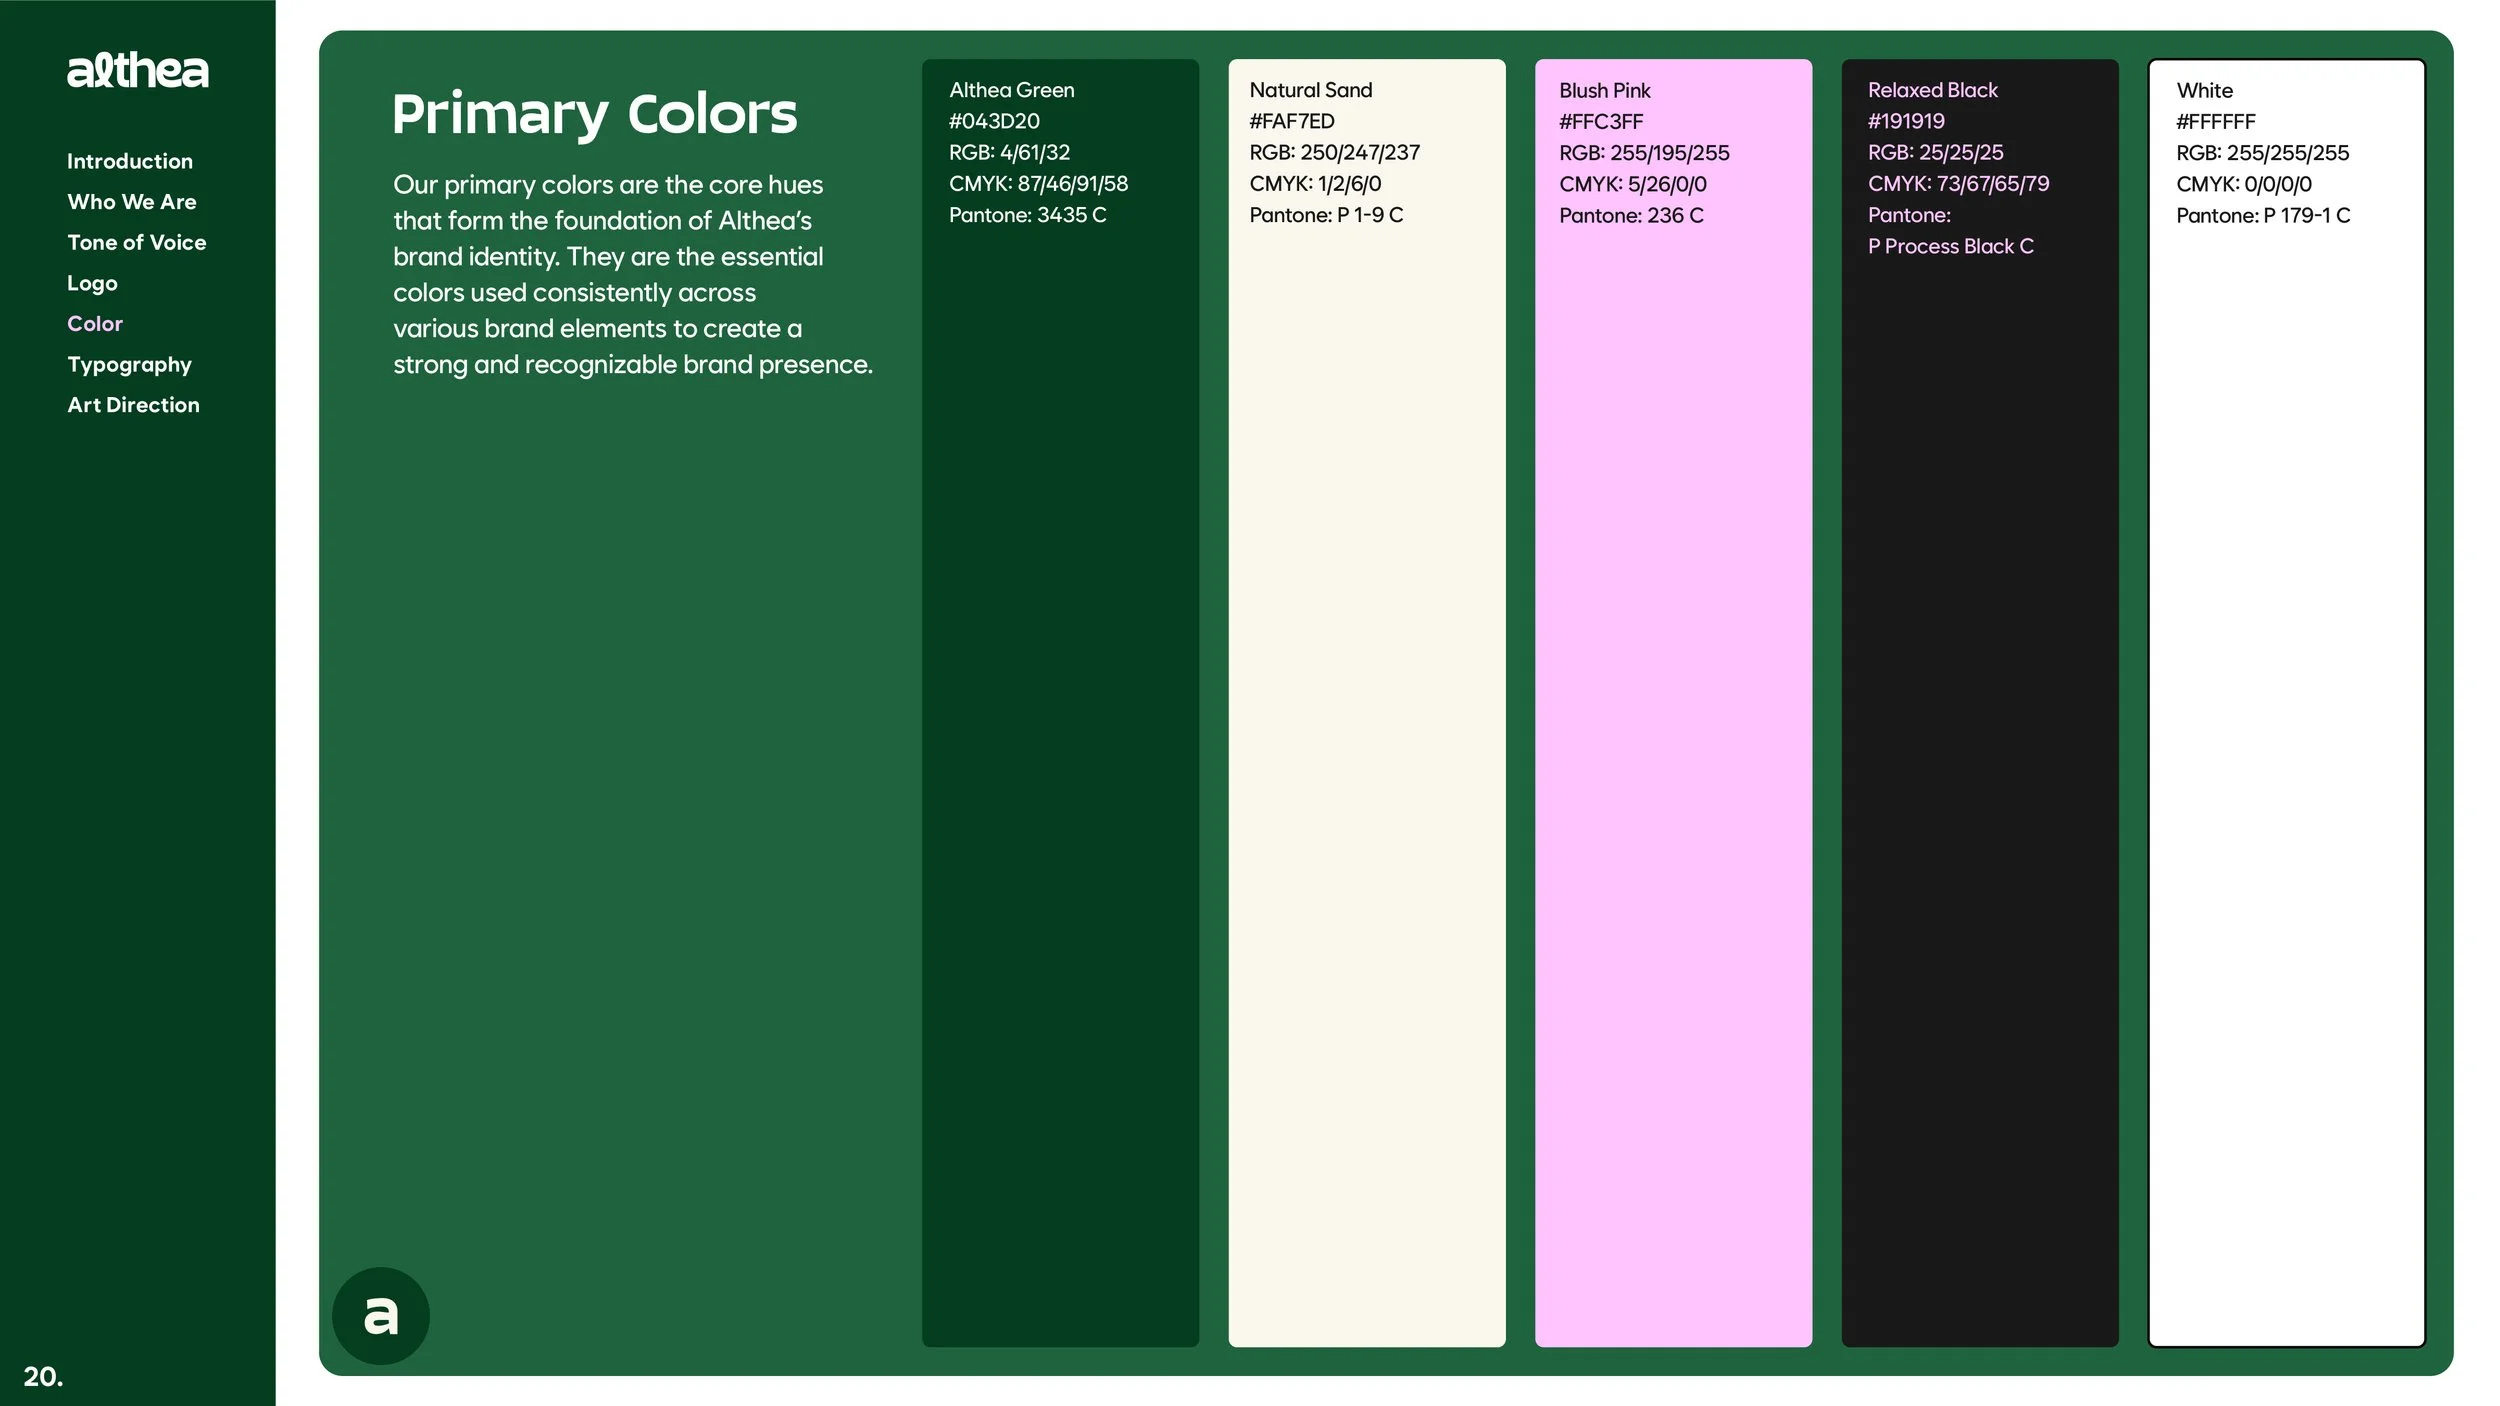Go to Who We Are section
The width and height of the screenshot is (2500, 1406).
click(x=132, y=202)
